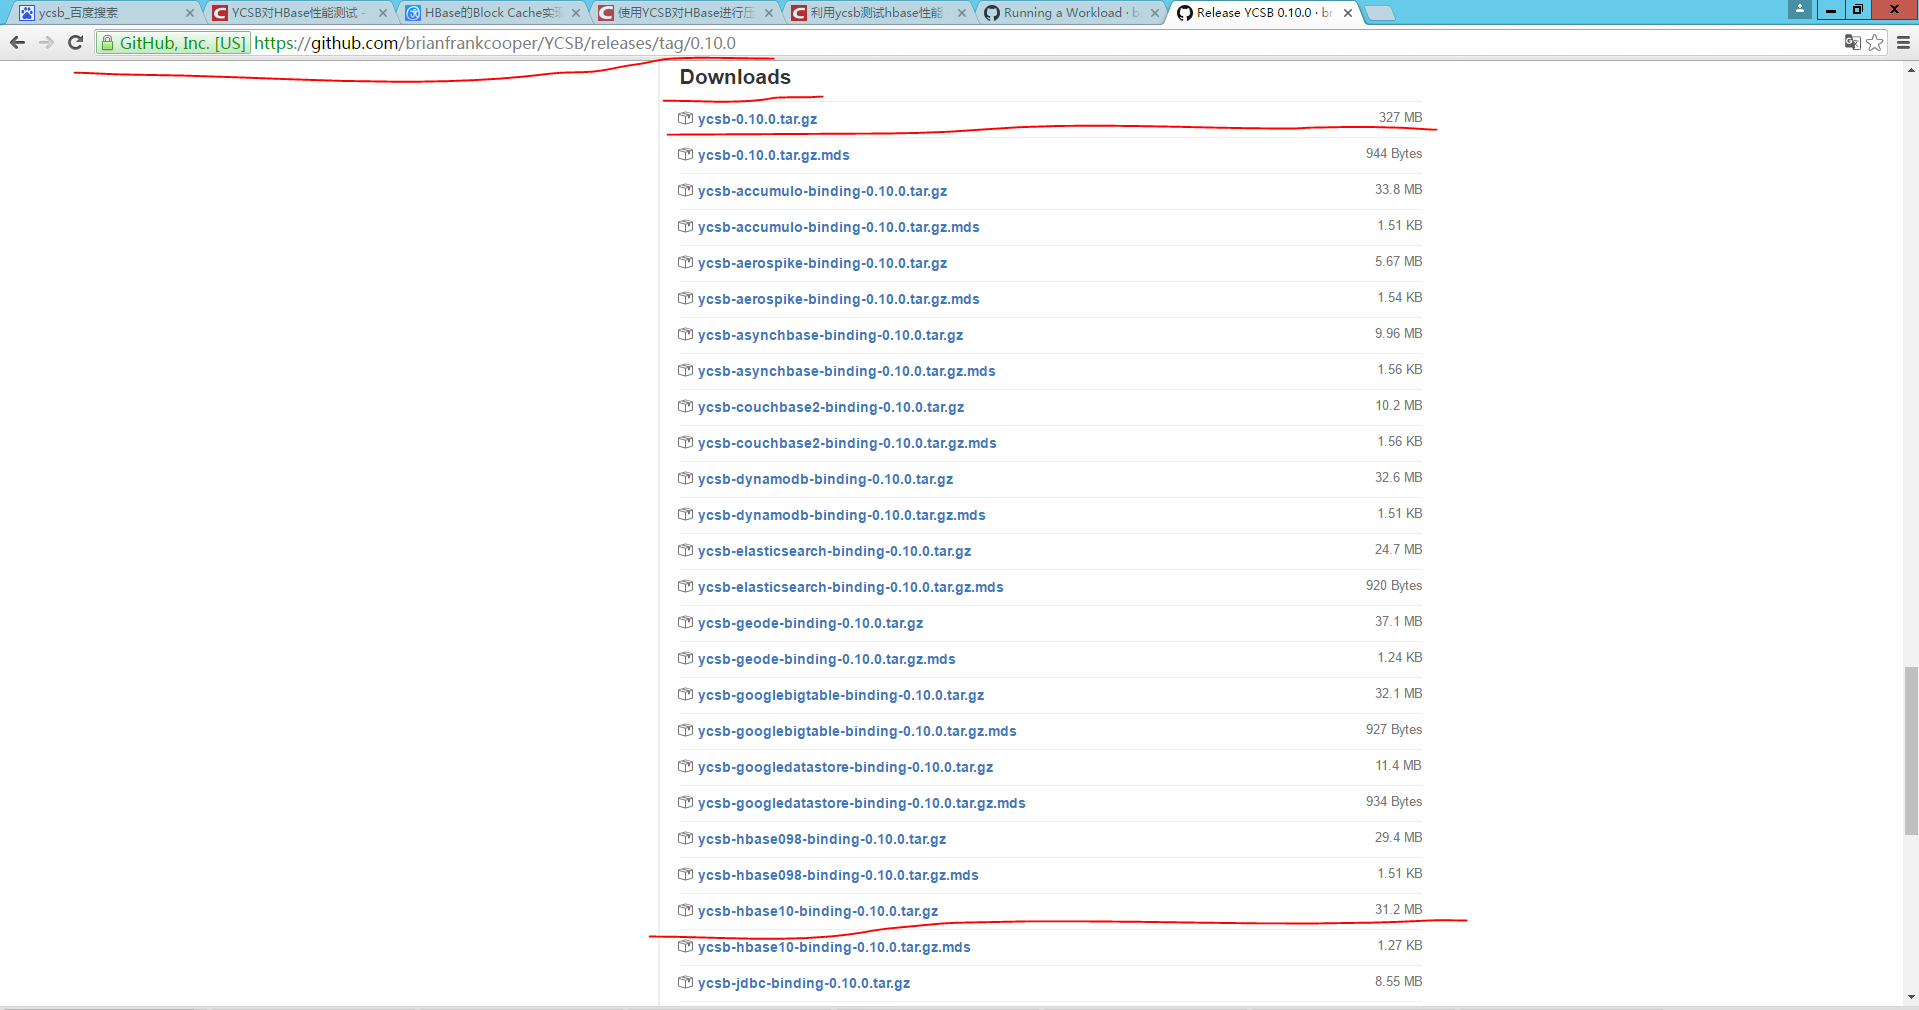Click the vertical scrollbar thumb
The height and width of the screenshot is (1010, 1919).
point(1911,750)
